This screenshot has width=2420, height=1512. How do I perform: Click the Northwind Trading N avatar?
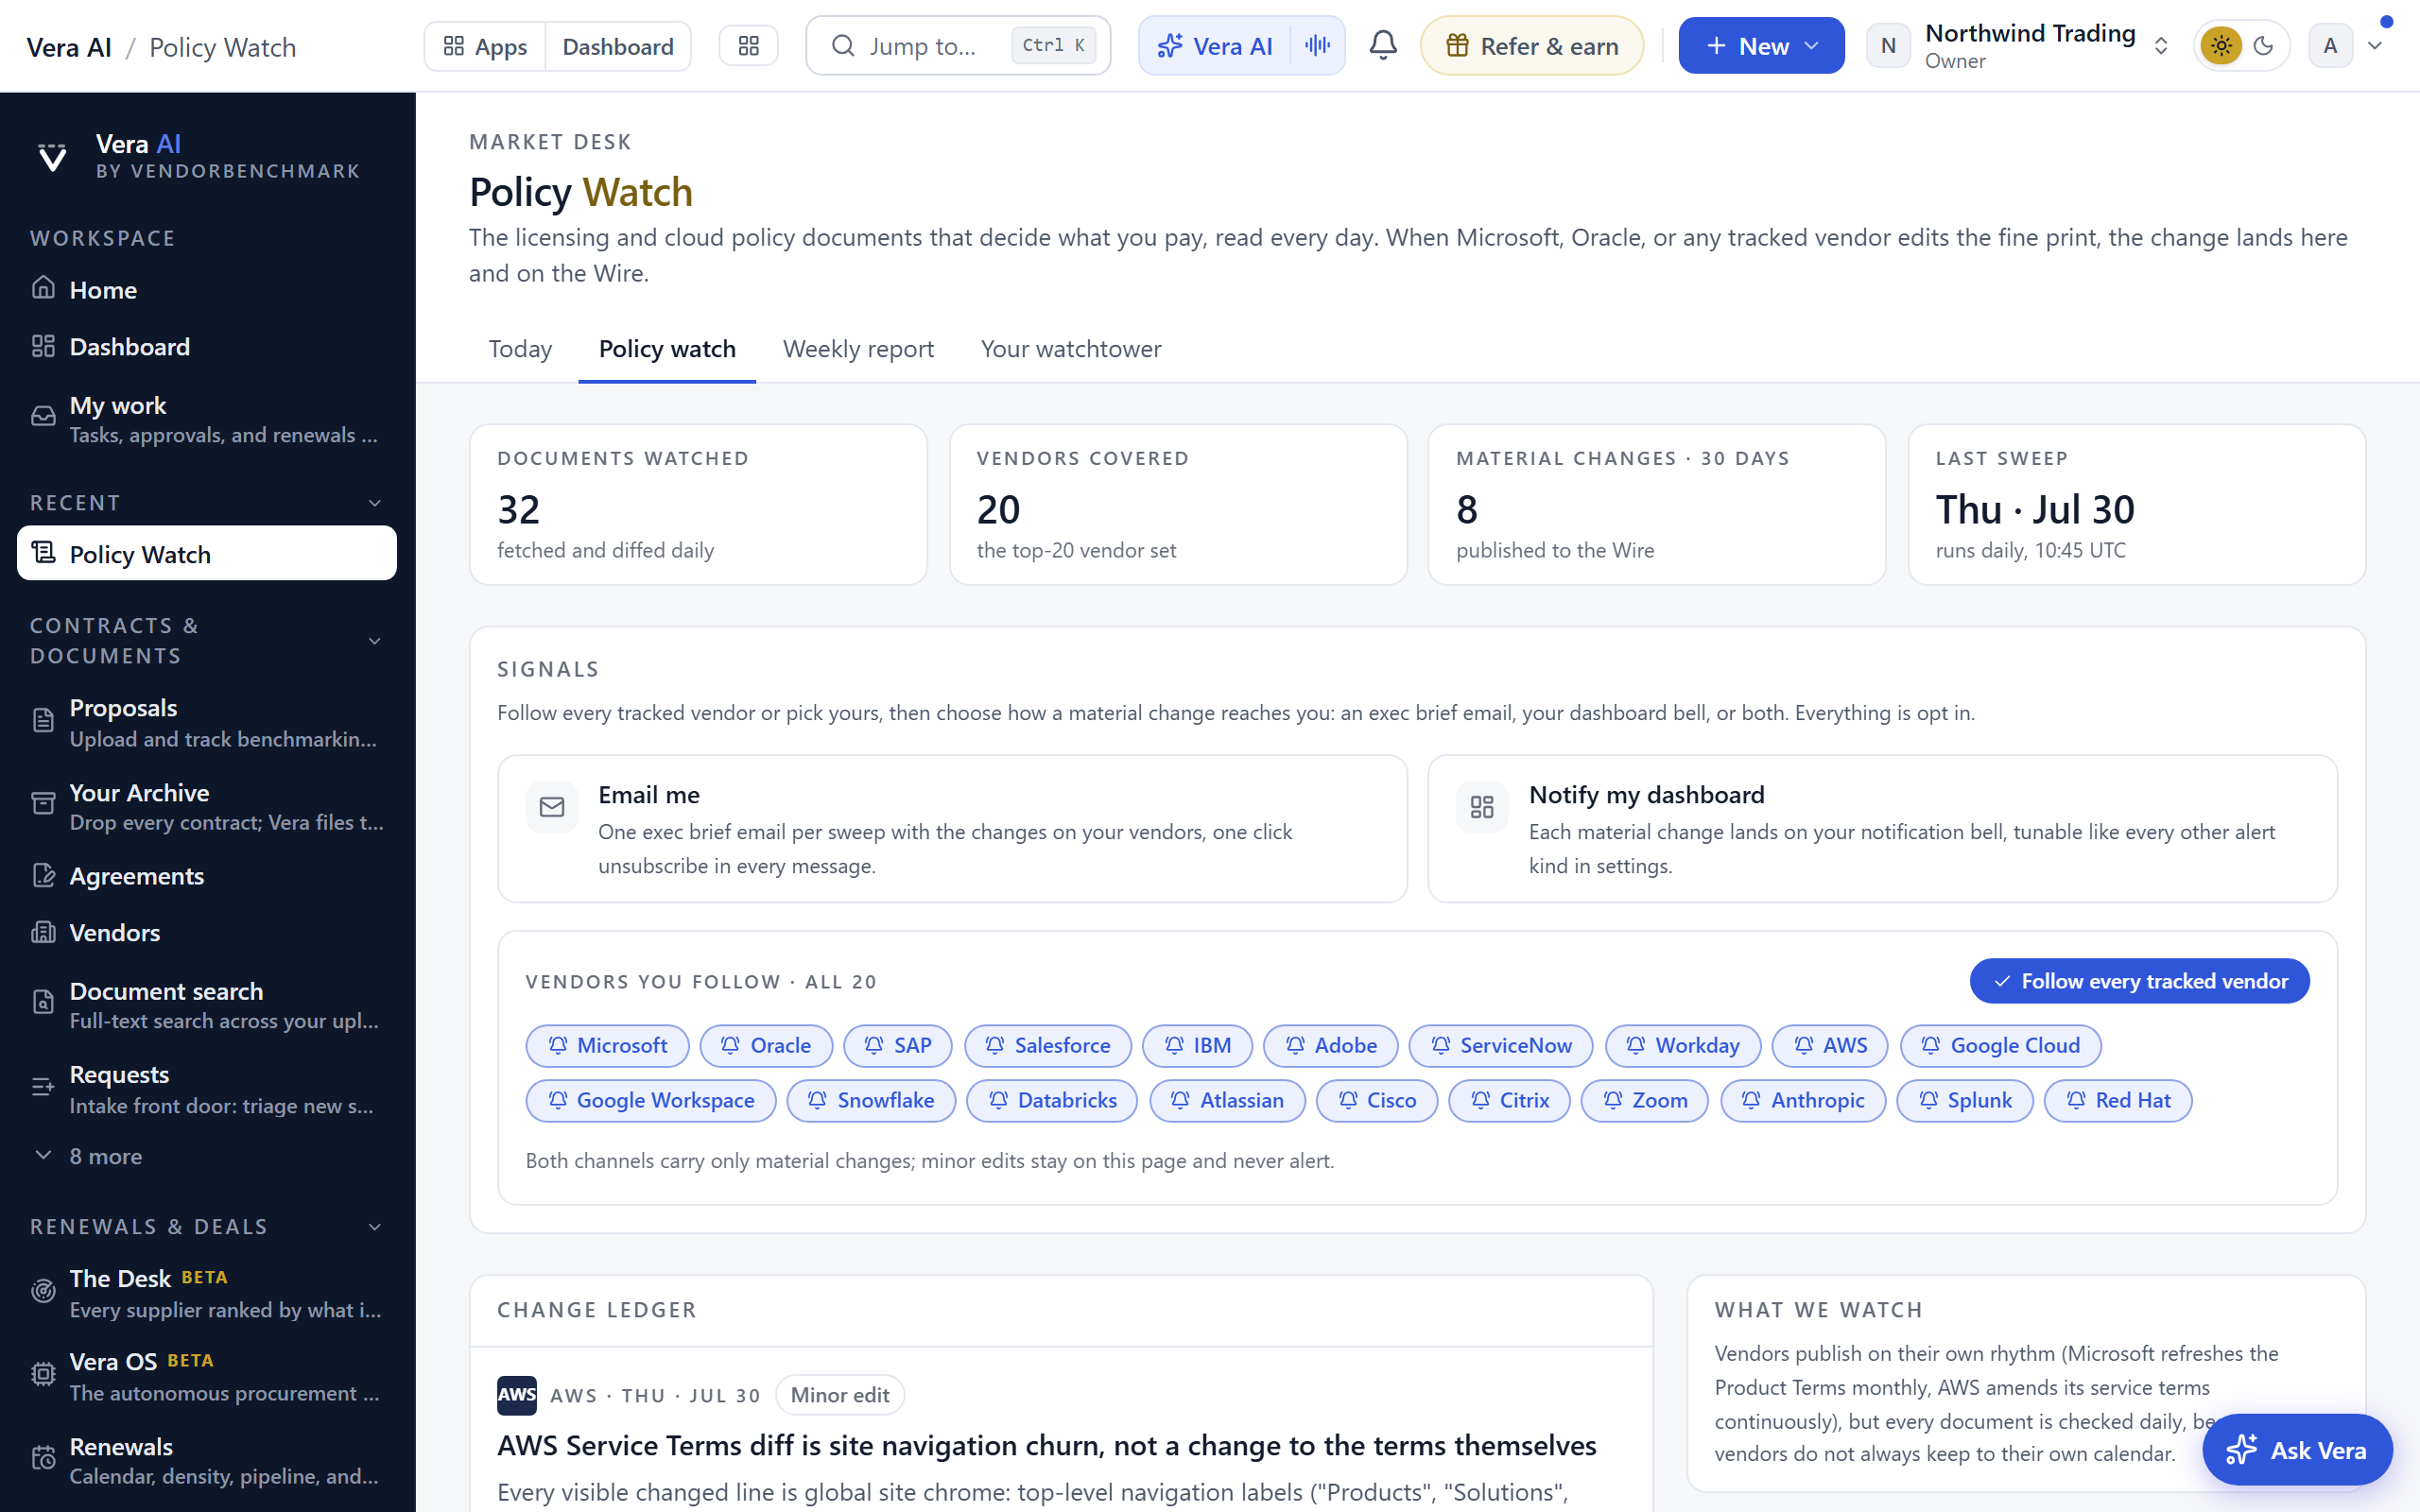tap(1888, 46)
